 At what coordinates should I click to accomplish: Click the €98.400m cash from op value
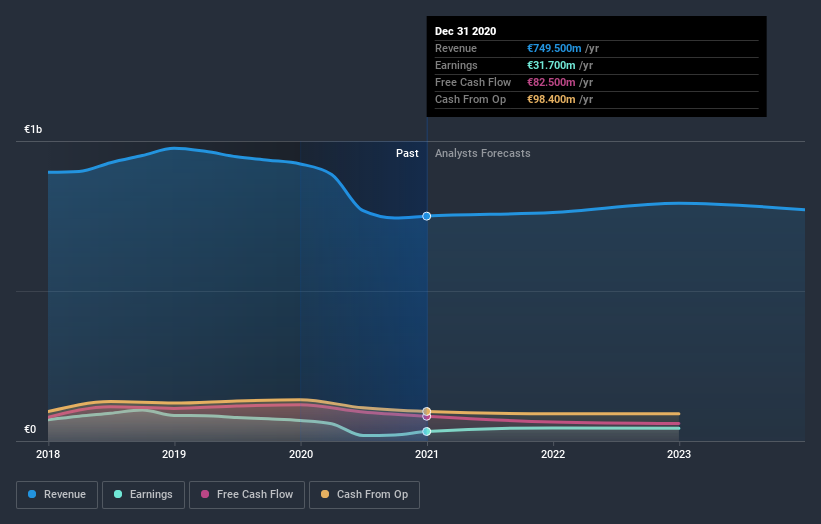pyautogui.click(x=551, y=99)
